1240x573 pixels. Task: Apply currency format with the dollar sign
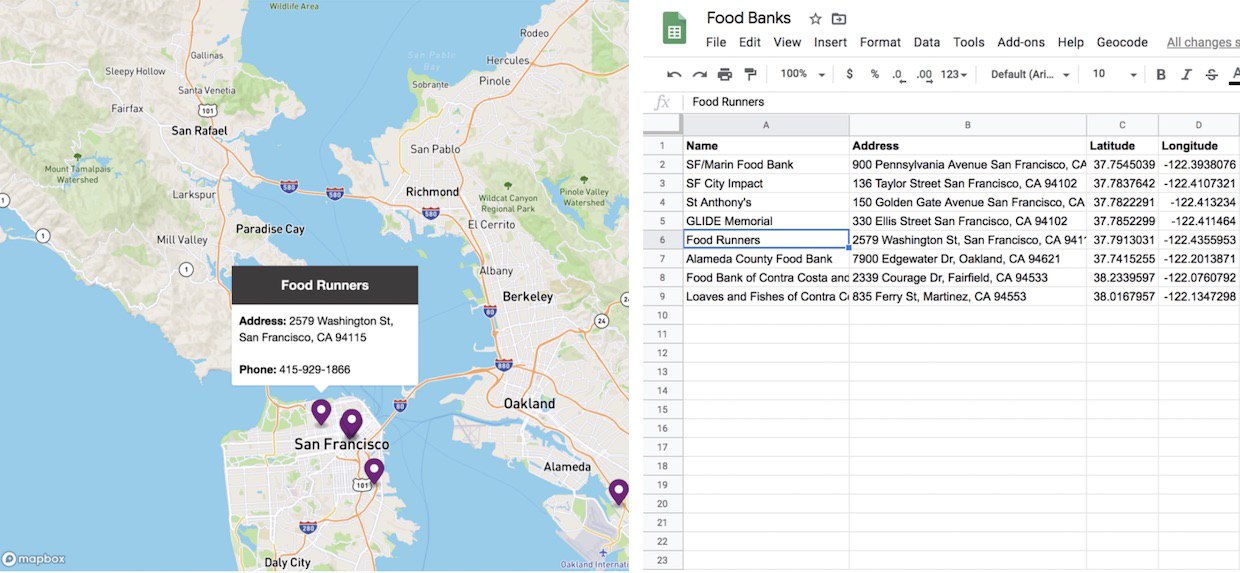tap(850, 75)
